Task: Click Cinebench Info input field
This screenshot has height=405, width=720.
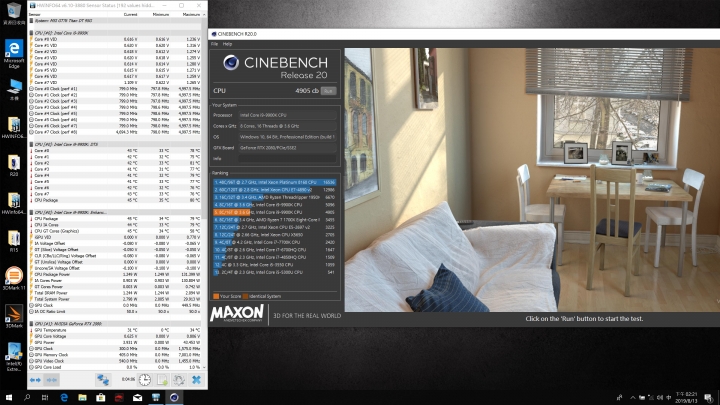Action: [287, 158]
